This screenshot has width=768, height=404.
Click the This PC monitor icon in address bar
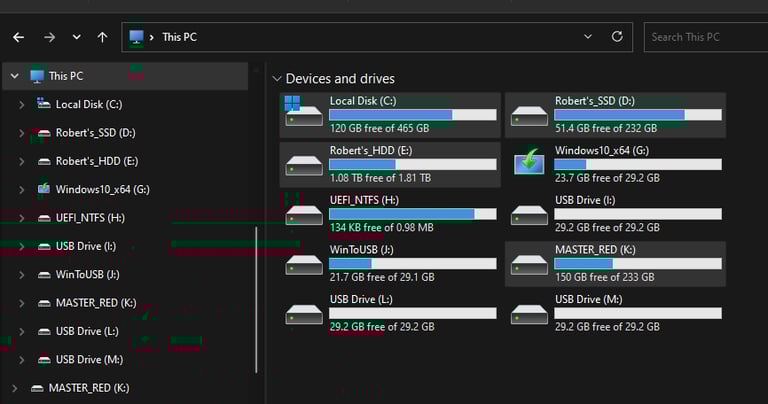[x=136, y=37]
